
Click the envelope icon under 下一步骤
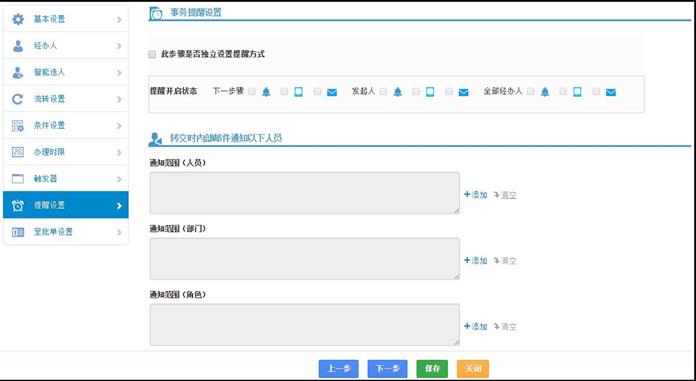[x=332, y=92]
